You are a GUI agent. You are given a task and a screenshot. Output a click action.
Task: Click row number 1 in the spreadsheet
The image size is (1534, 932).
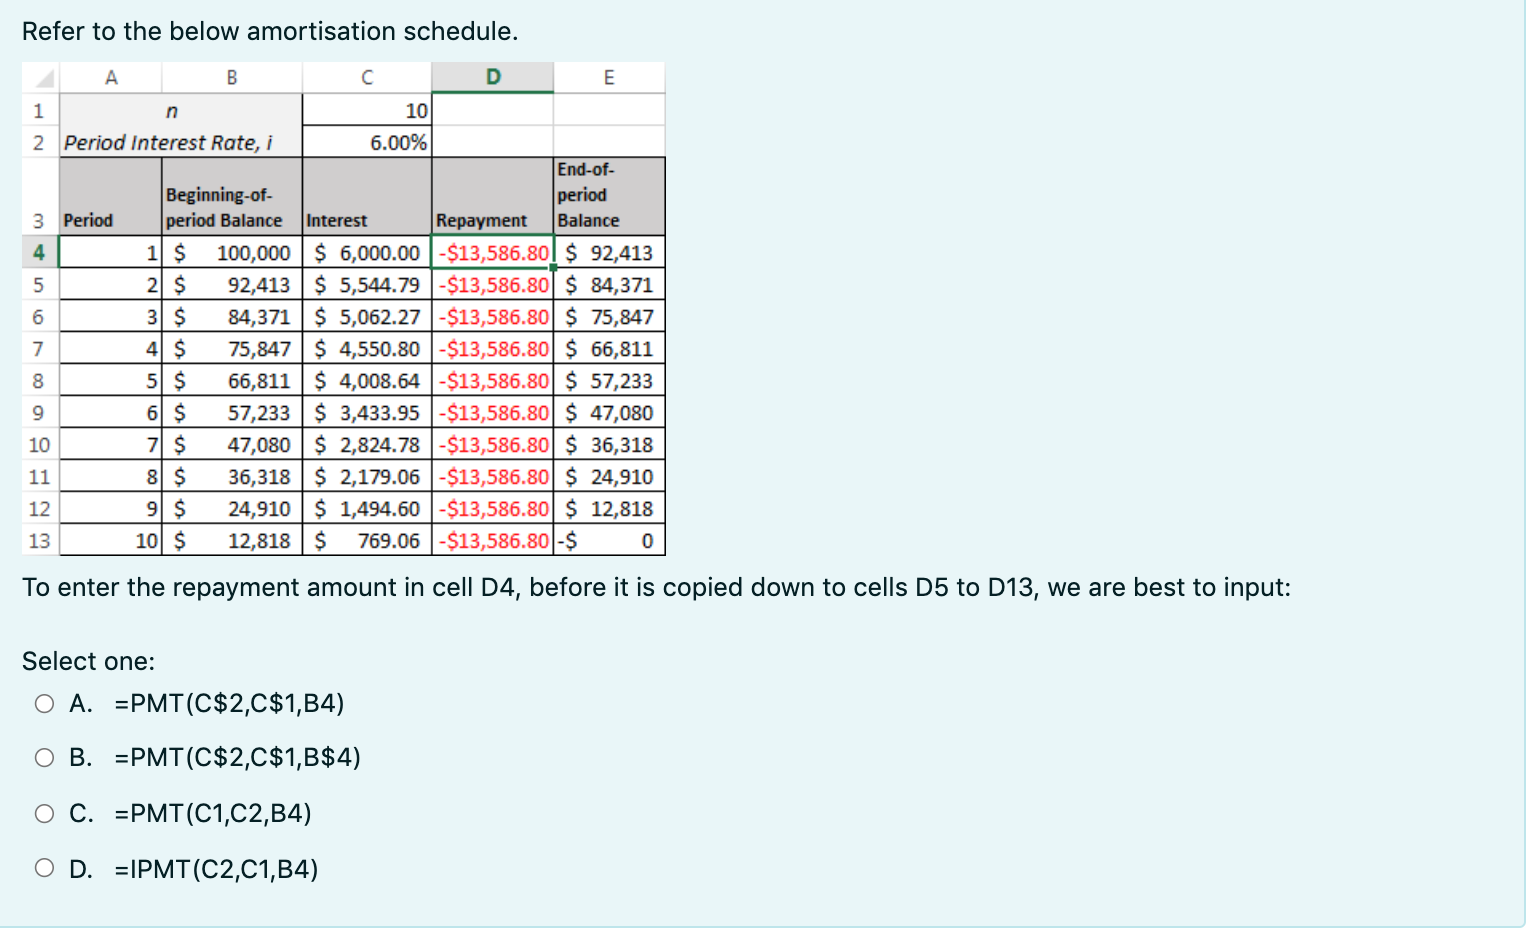coord(40,110)
